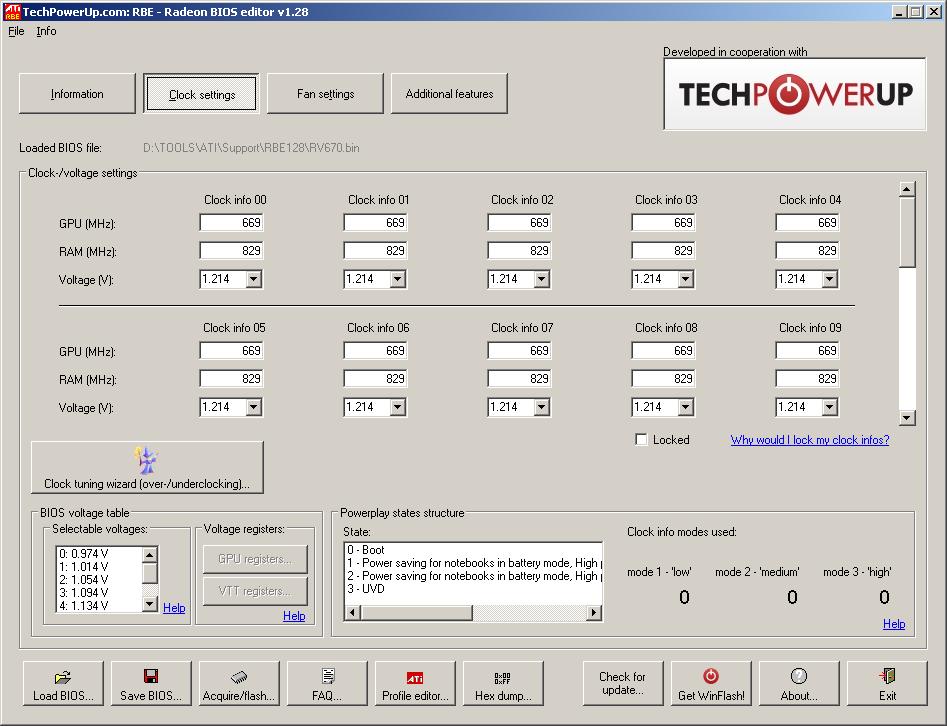Check for update using the globe icon
The image size is (947, 726).
tap(623, 683)
